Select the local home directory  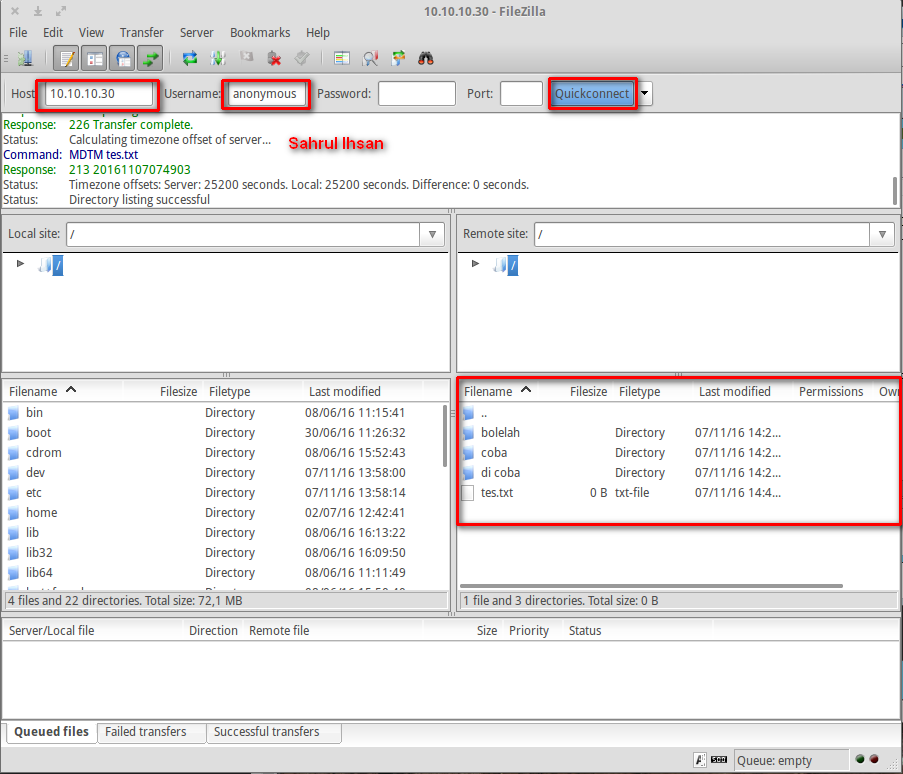(223, 513)
